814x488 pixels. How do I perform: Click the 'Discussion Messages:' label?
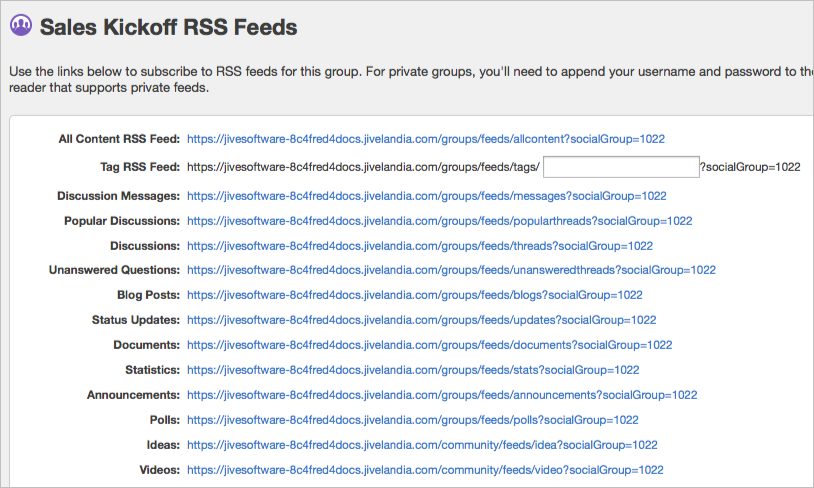pyautogui.click(x=118, y=196)
